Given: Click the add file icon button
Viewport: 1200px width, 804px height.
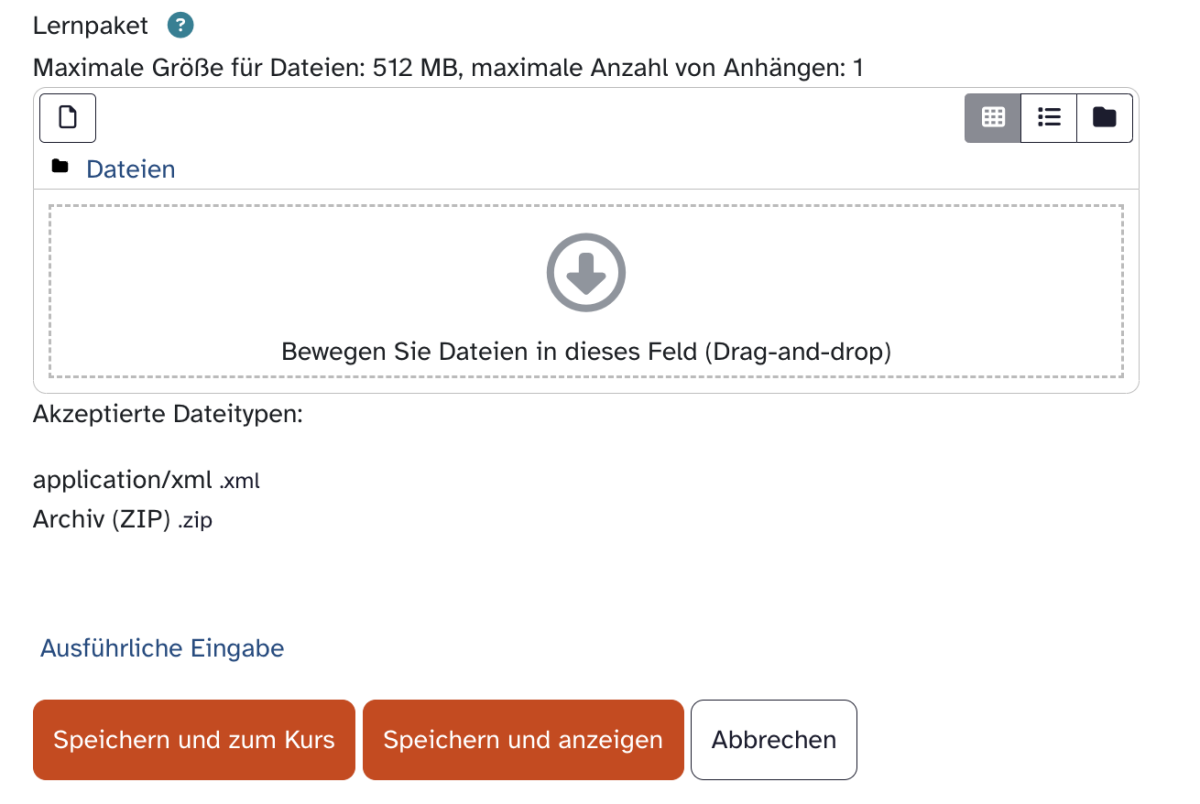Looking at the screenshot, I should (x=68, y=118).
